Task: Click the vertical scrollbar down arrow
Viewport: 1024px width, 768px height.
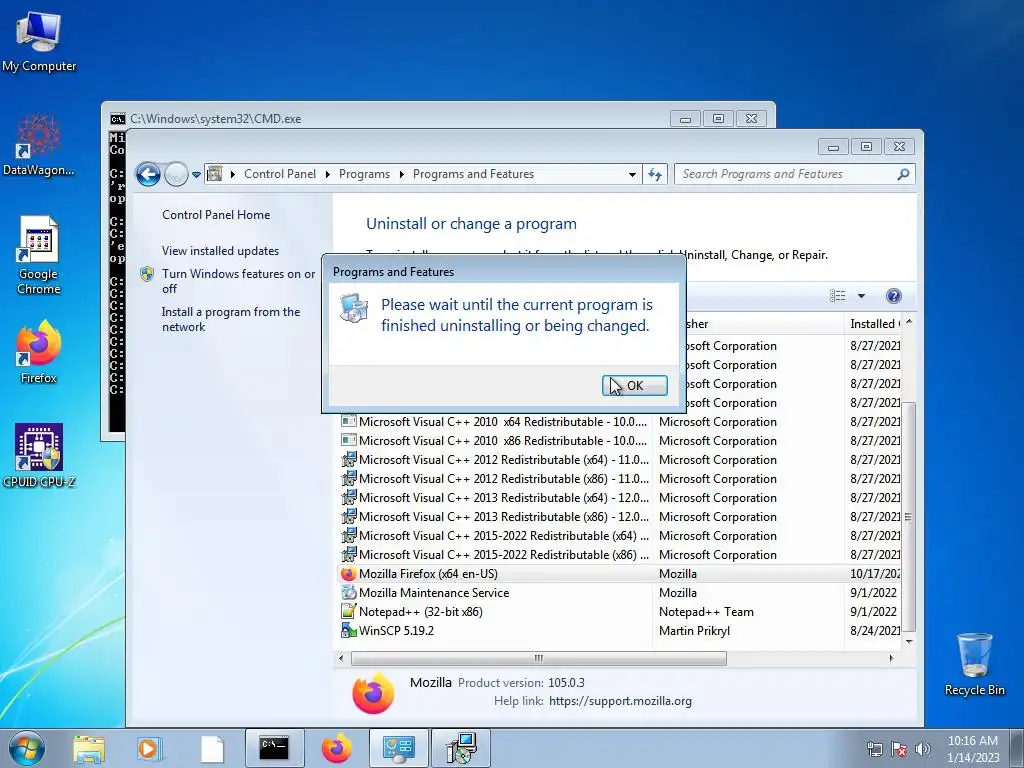Action: 908,642
